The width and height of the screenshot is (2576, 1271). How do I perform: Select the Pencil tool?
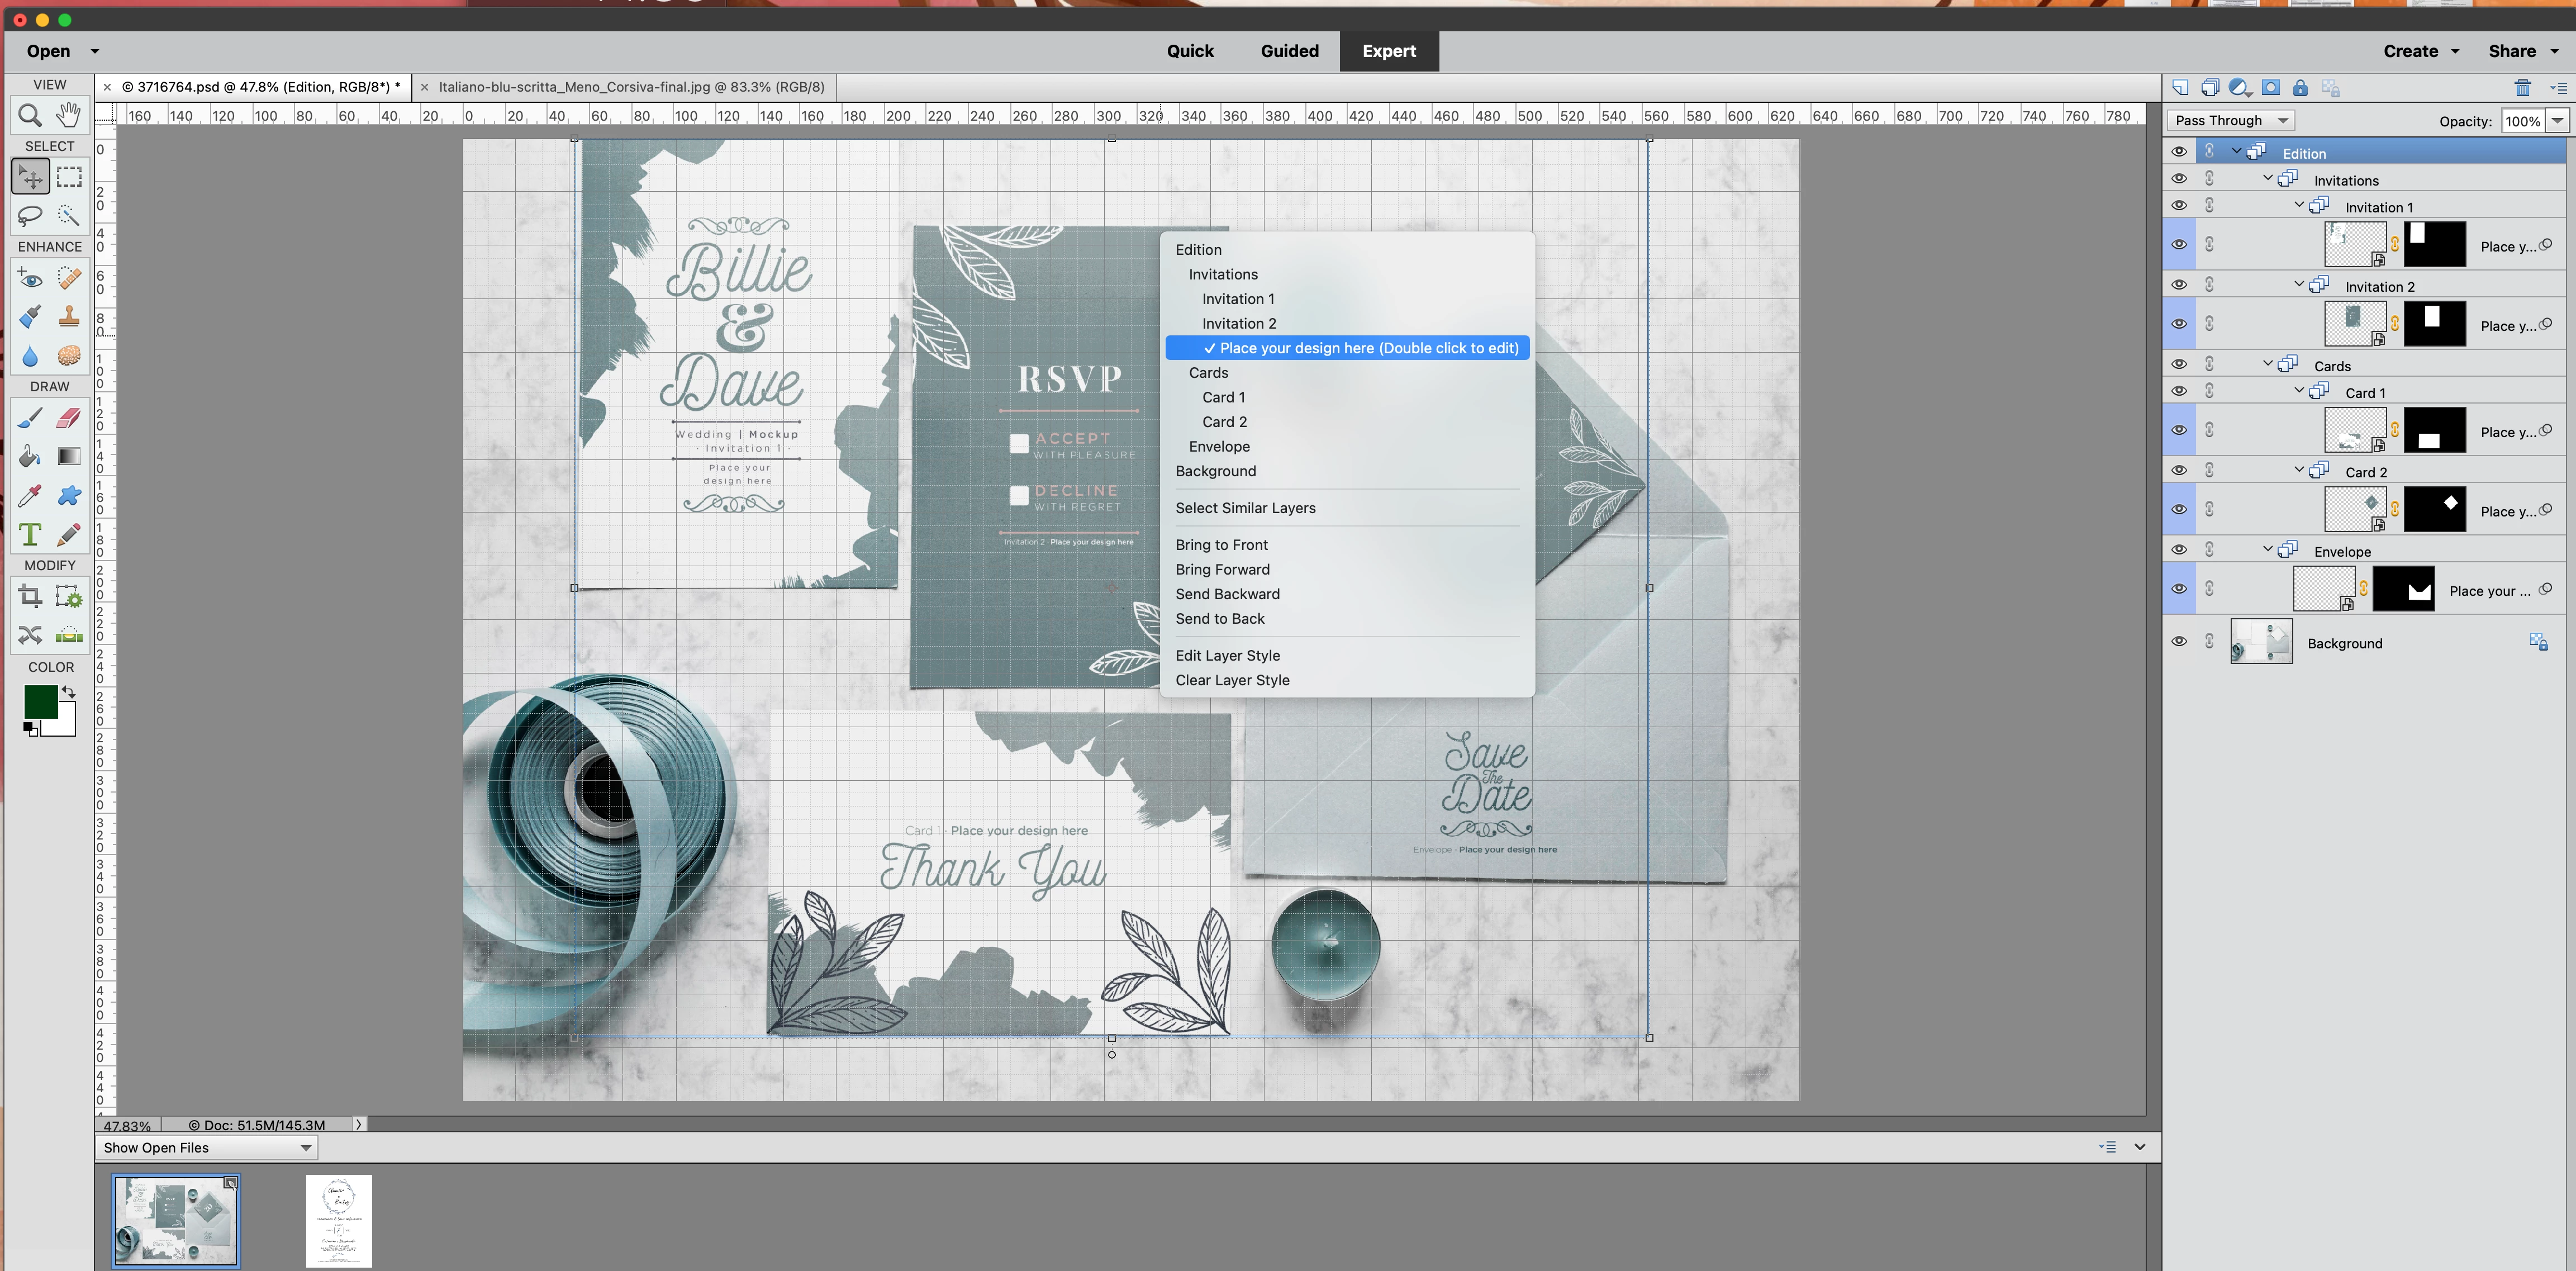pyautogui.click(x=69, y=535)
